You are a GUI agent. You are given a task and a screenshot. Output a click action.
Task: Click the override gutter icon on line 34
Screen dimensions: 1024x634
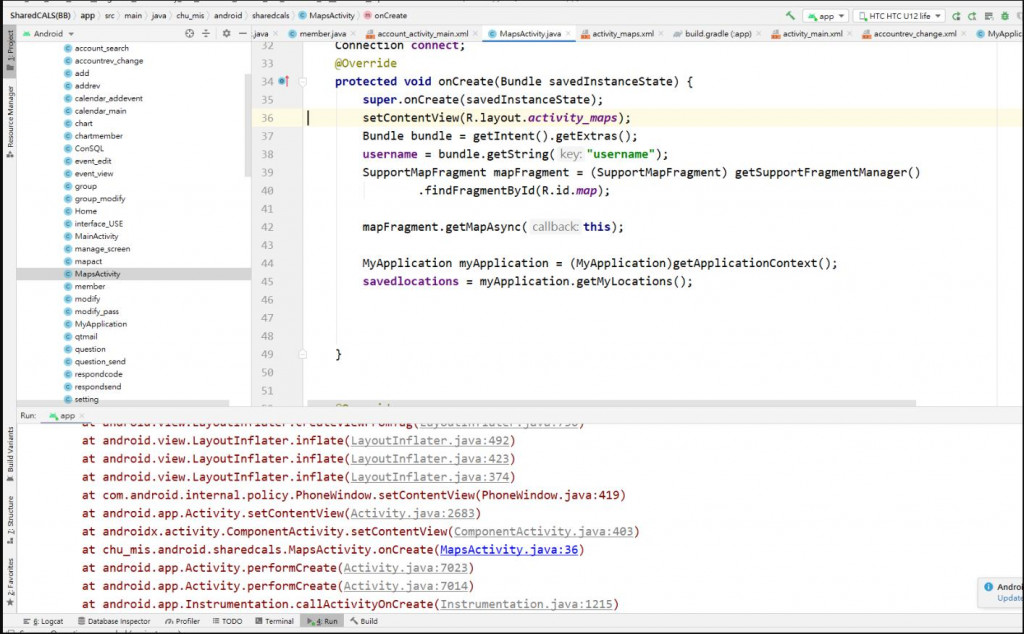pos(283,81)
